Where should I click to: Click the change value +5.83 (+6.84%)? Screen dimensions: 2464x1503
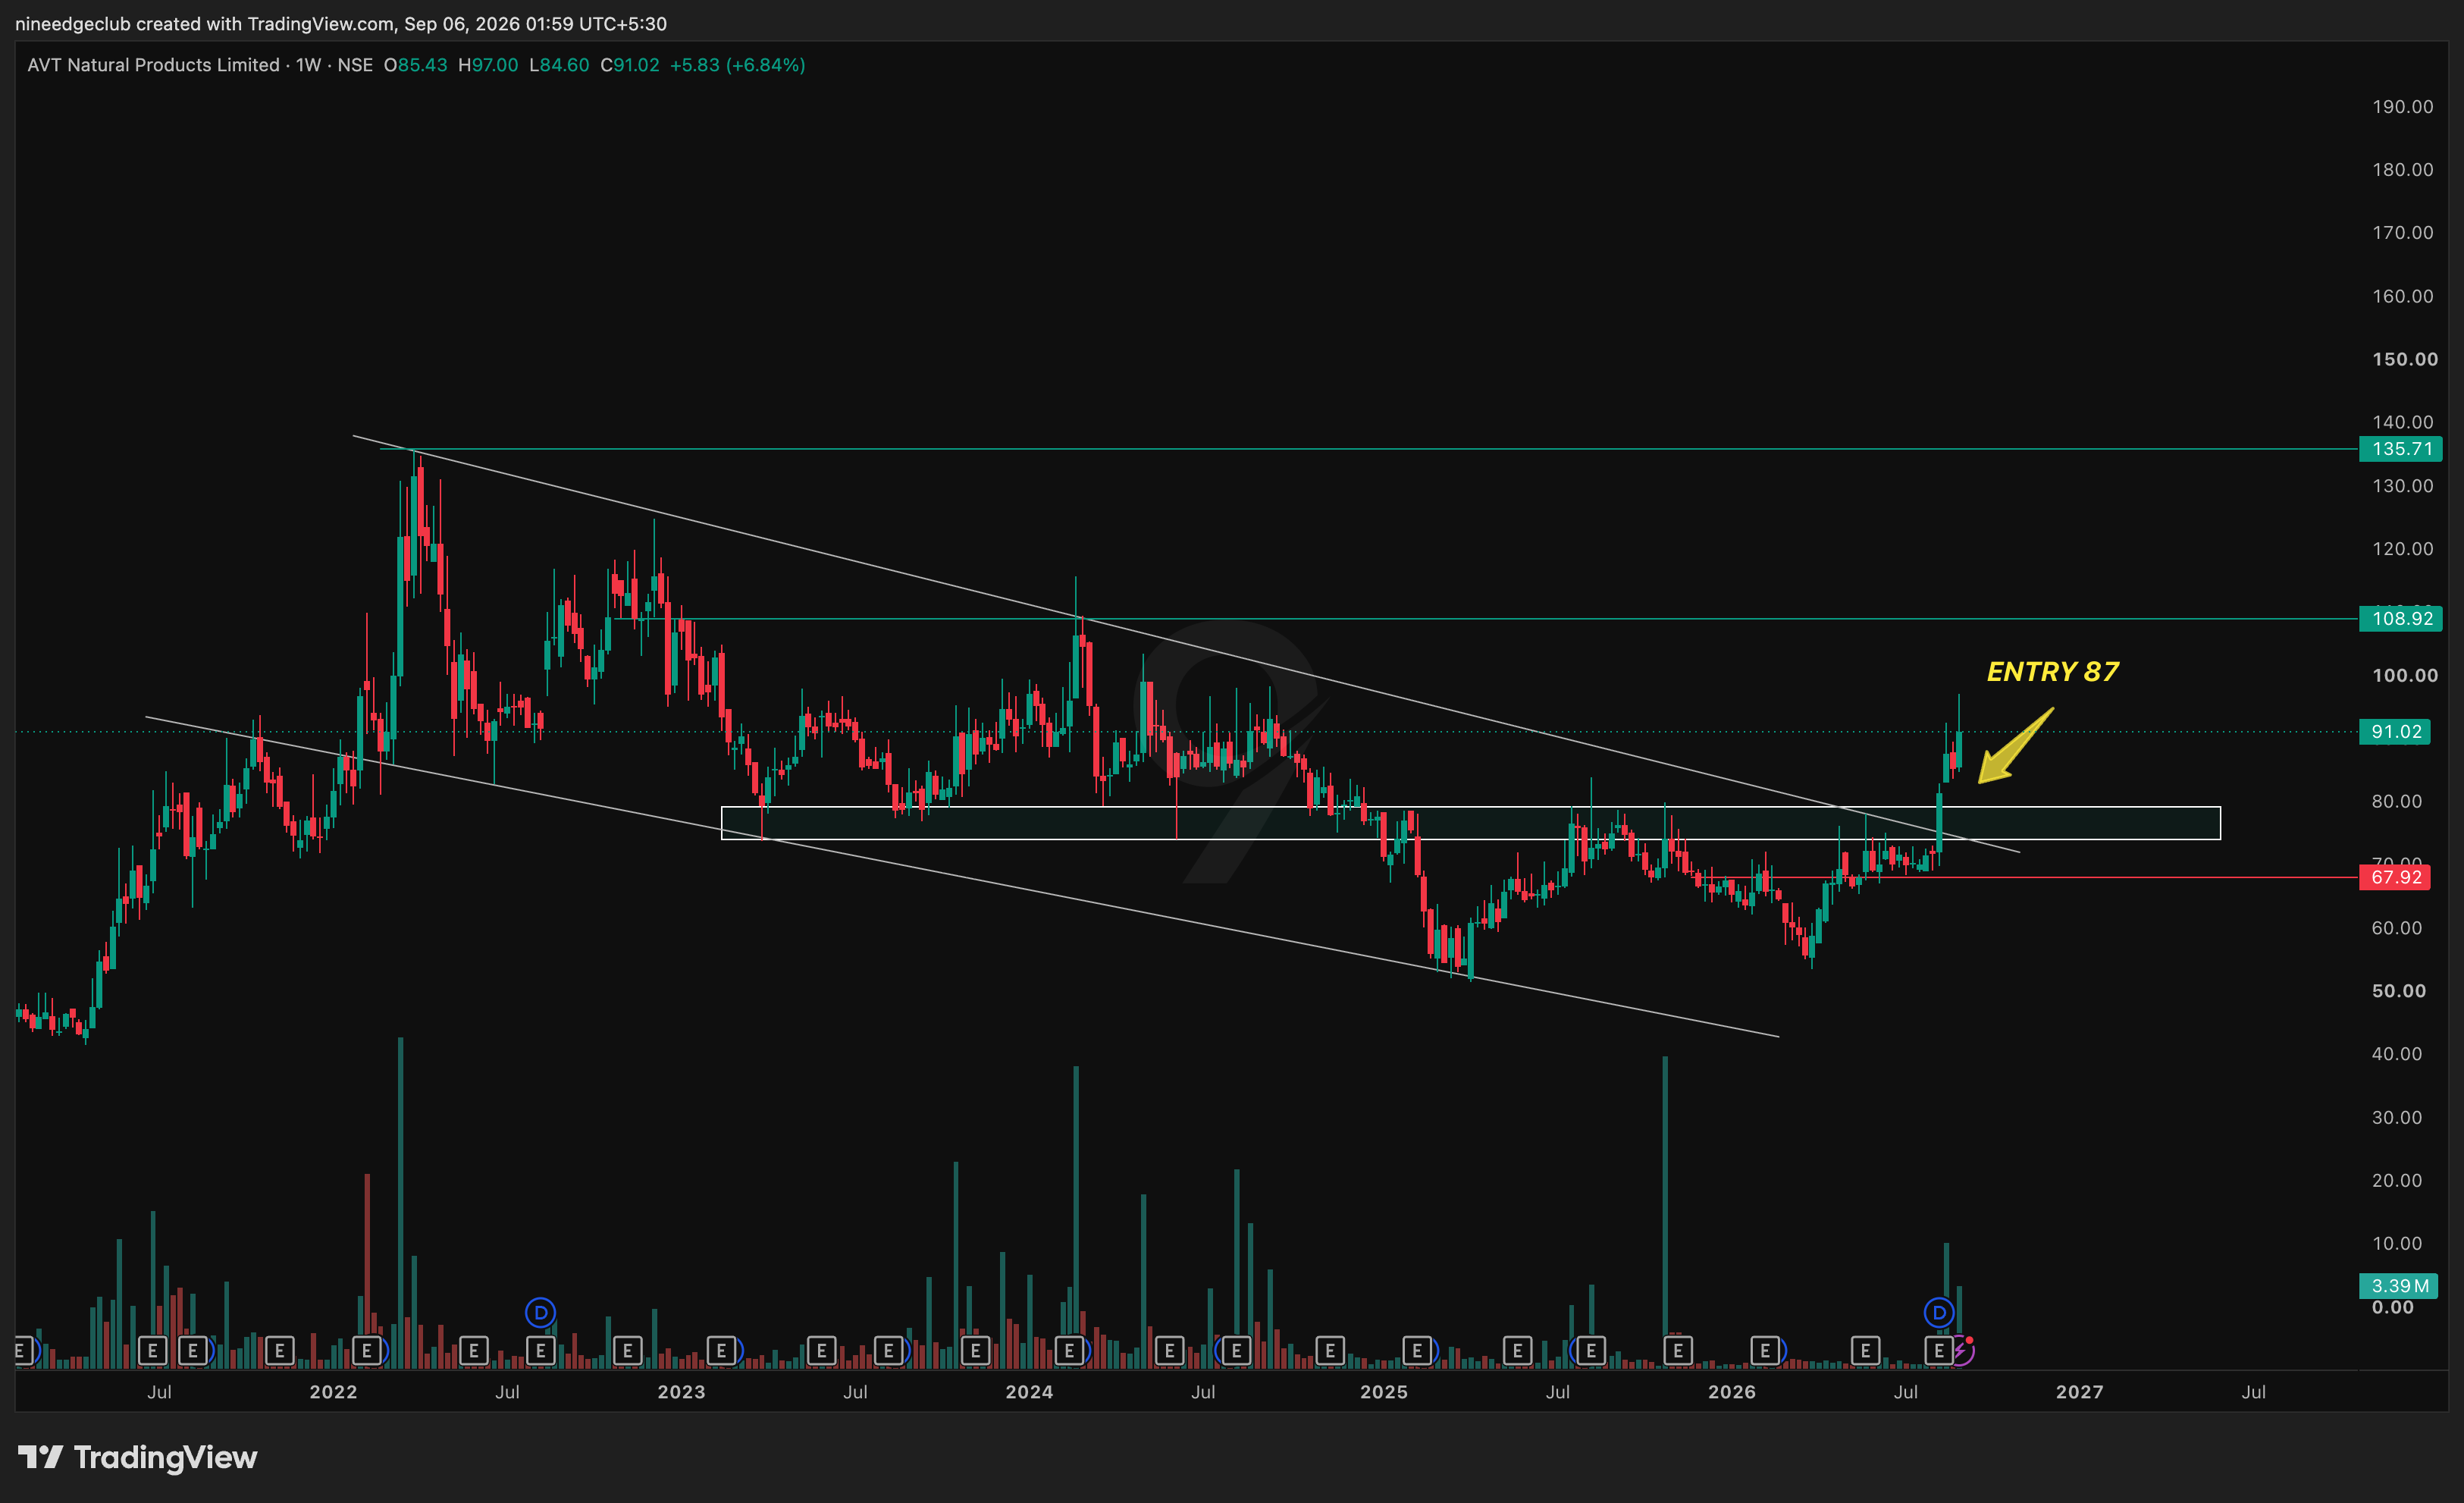737,65
